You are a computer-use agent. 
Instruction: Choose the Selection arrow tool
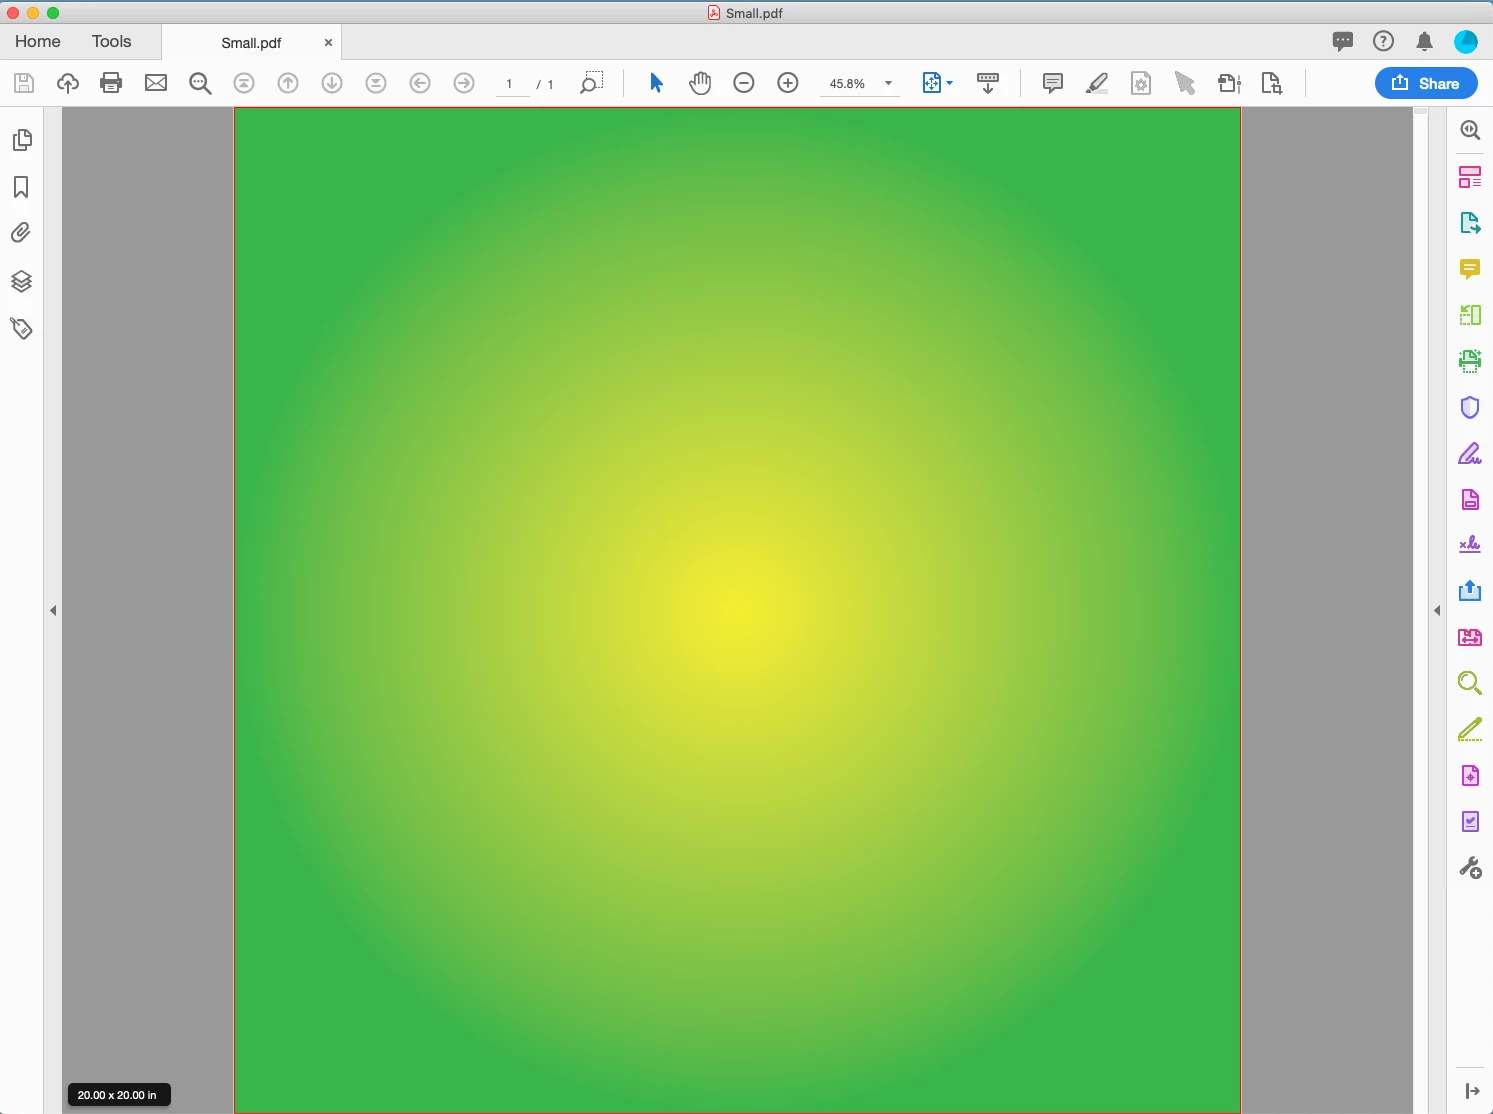pyautogui.click(x=656, y=83)
